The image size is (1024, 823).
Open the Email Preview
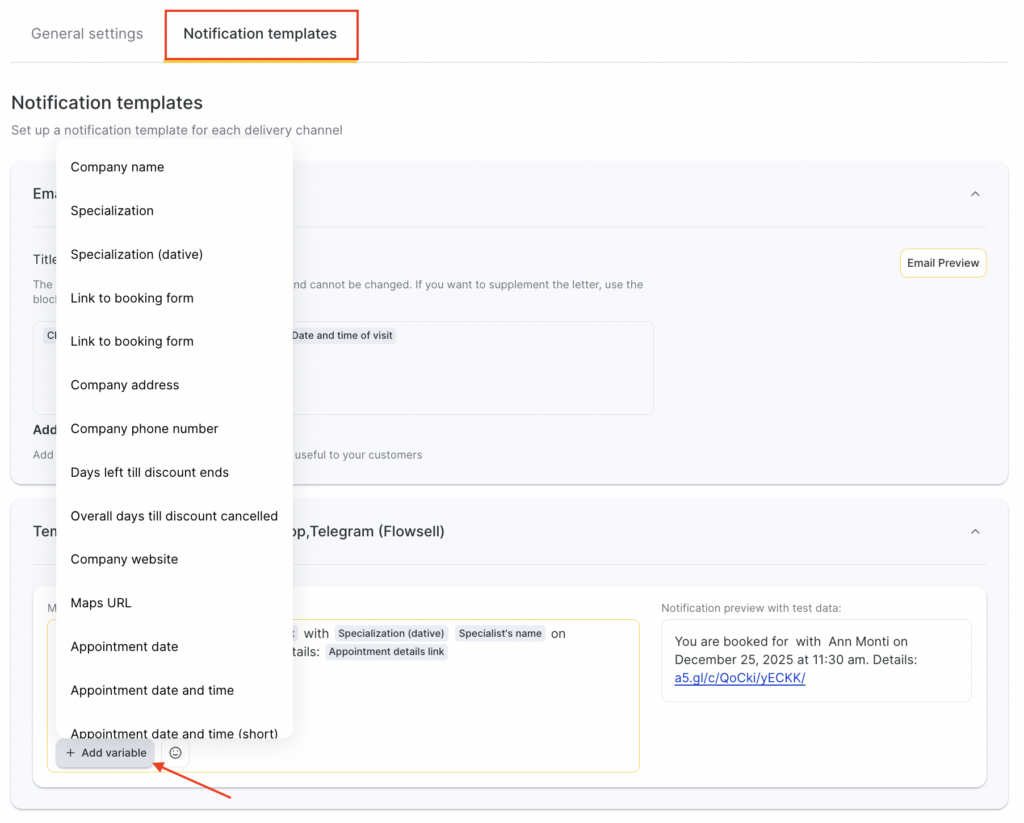pyautogui.click(x=942, y=263)
